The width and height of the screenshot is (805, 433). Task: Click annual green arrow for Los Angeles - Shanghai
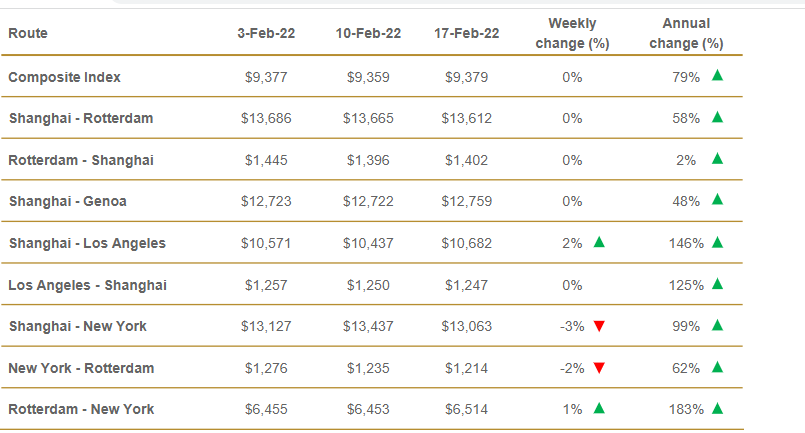(717, 285)
